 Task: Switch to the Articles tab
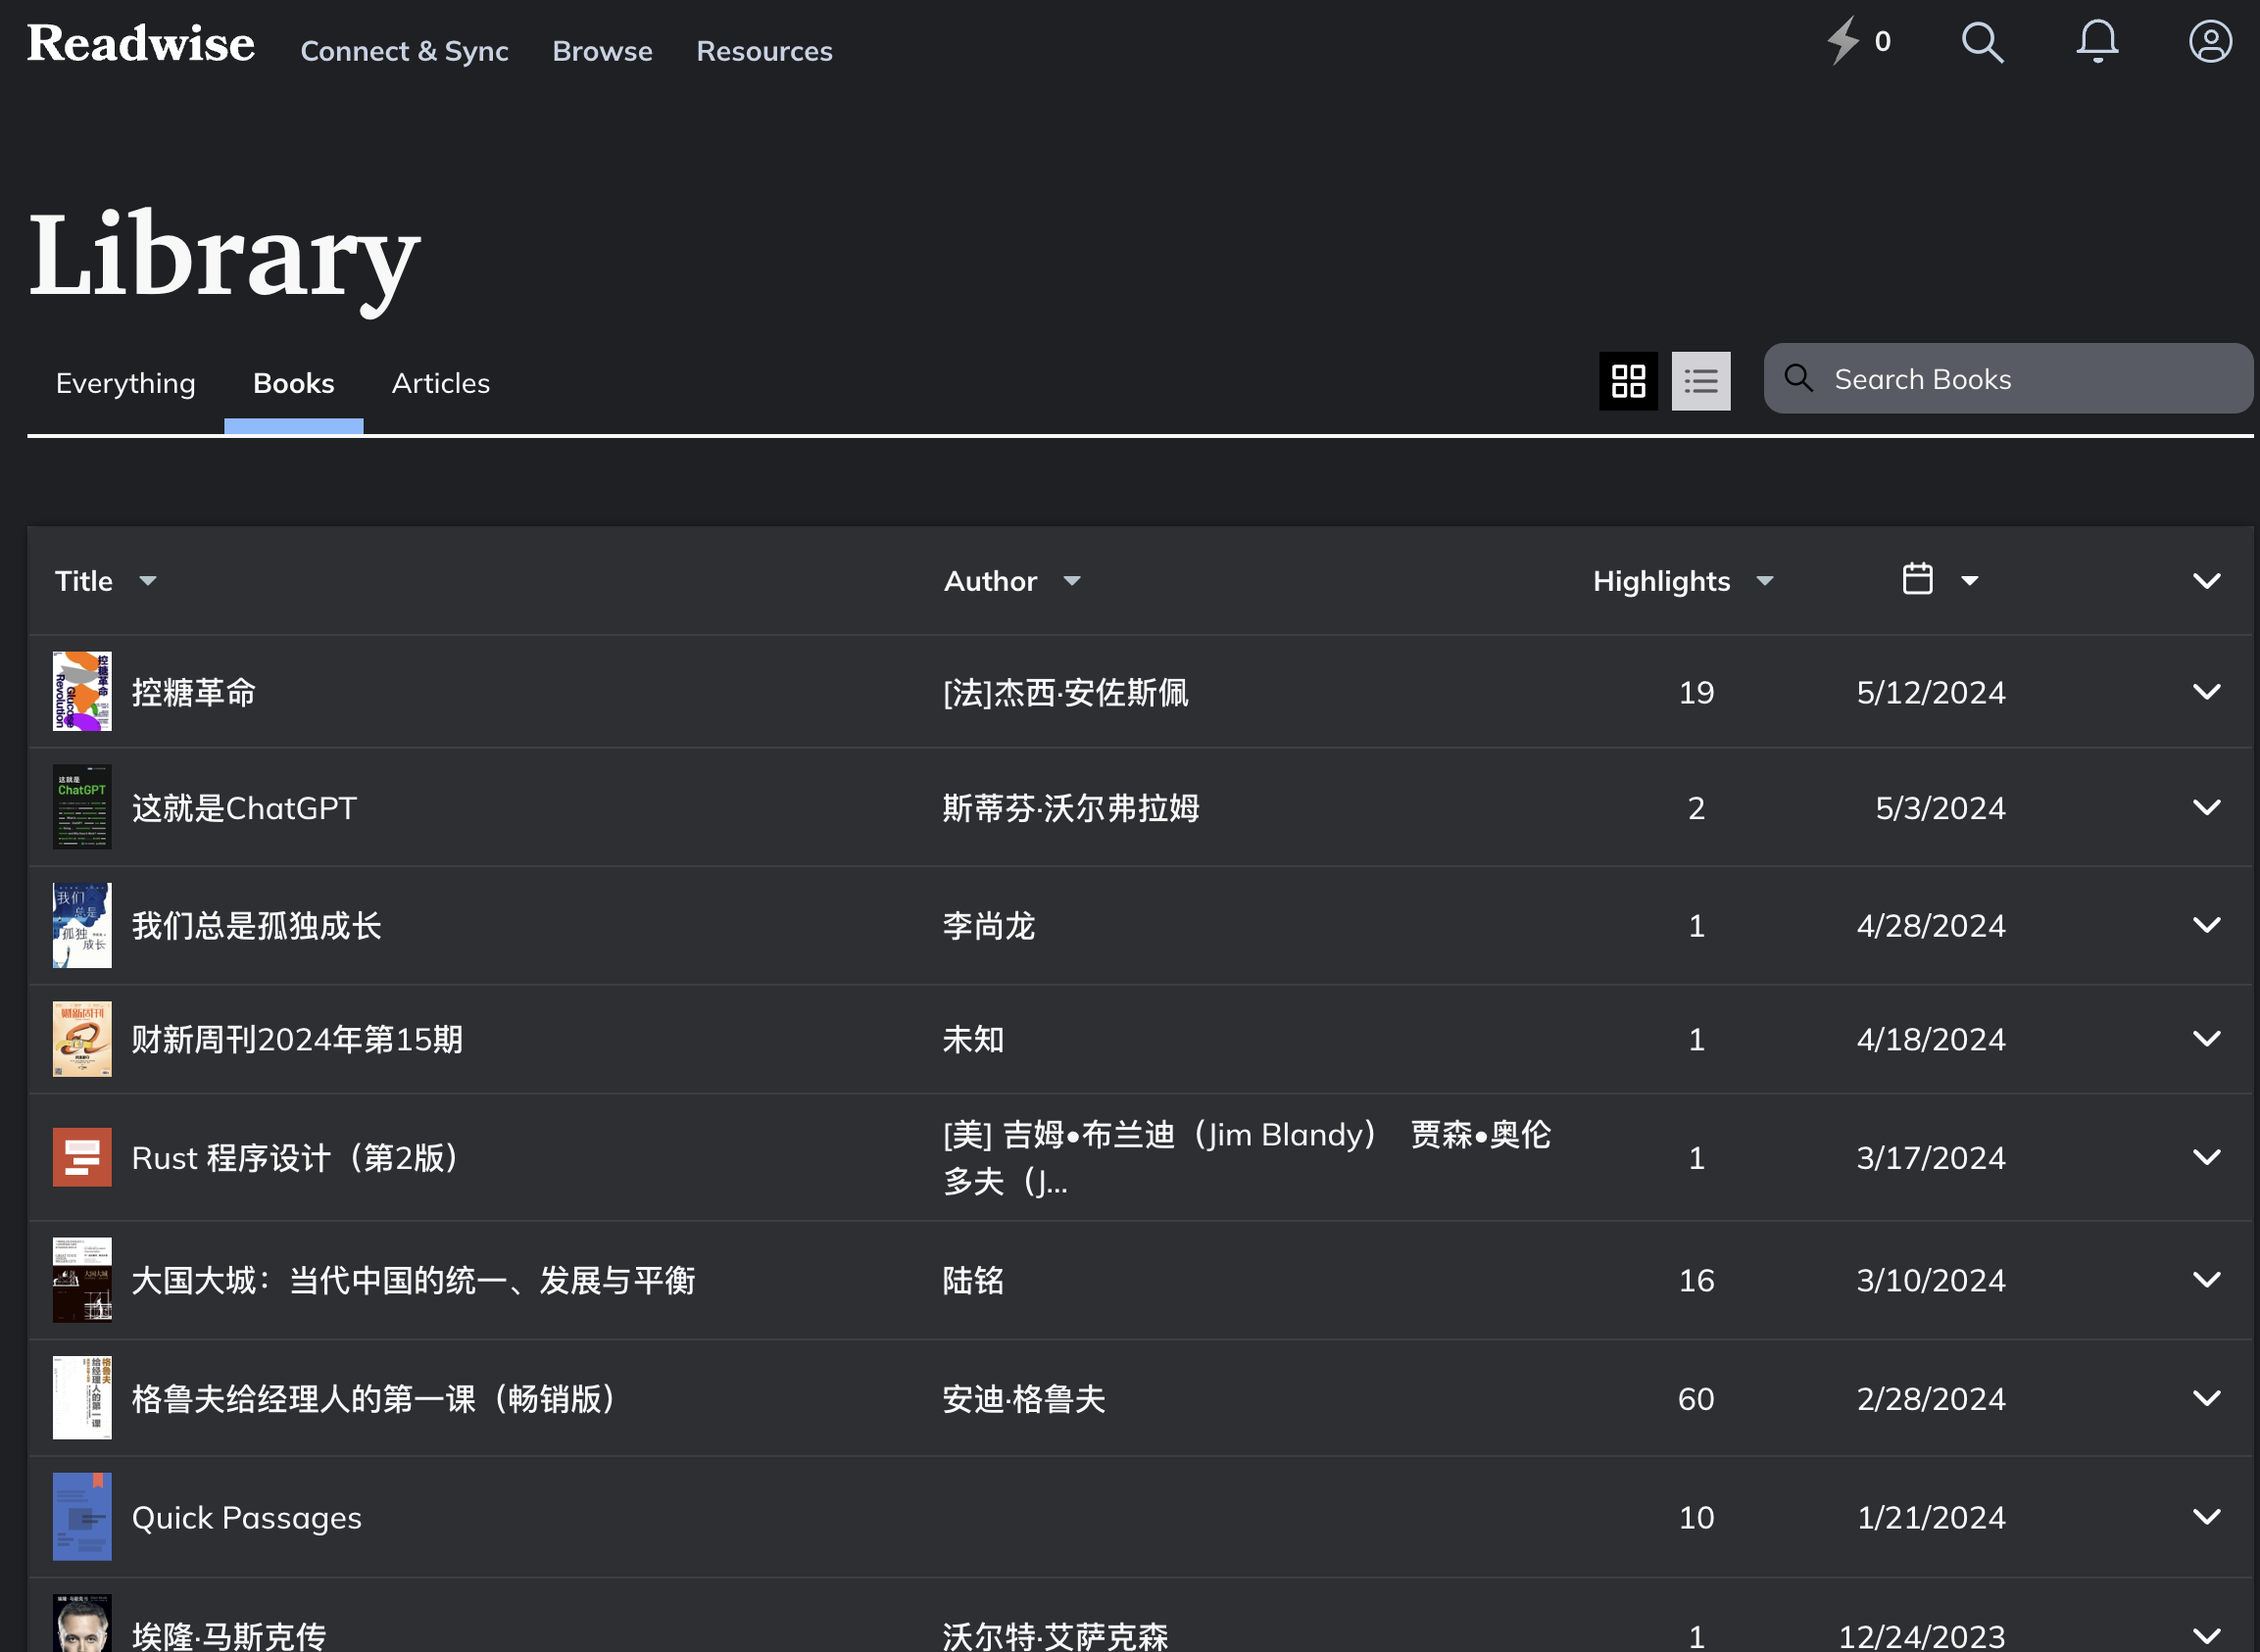441,383
